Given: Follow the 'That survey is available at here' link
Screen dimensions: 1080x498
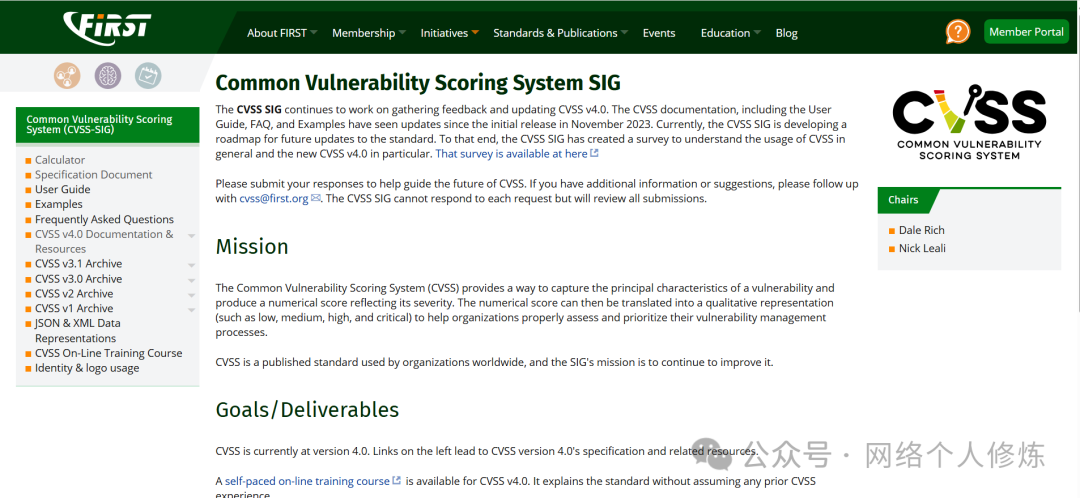Looking at the screenshot, I should pos(511,154).
